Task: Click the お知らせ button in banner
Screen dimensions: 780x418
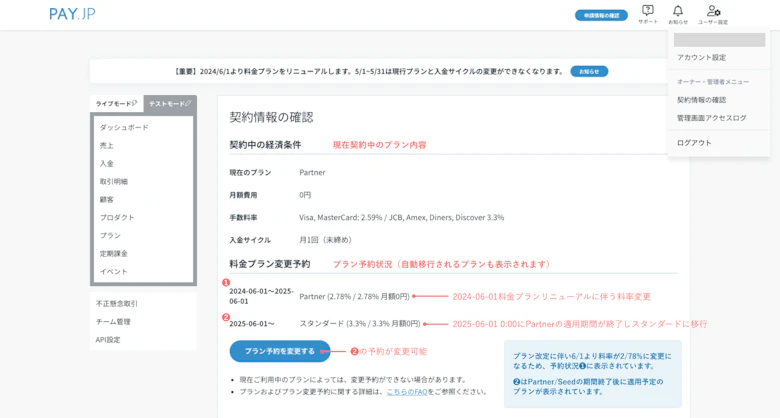Action: (589, 71)
